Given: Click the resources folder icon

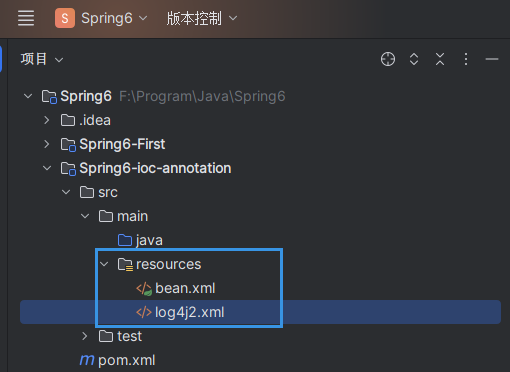Looking at the screenshot, I should 125,265.
